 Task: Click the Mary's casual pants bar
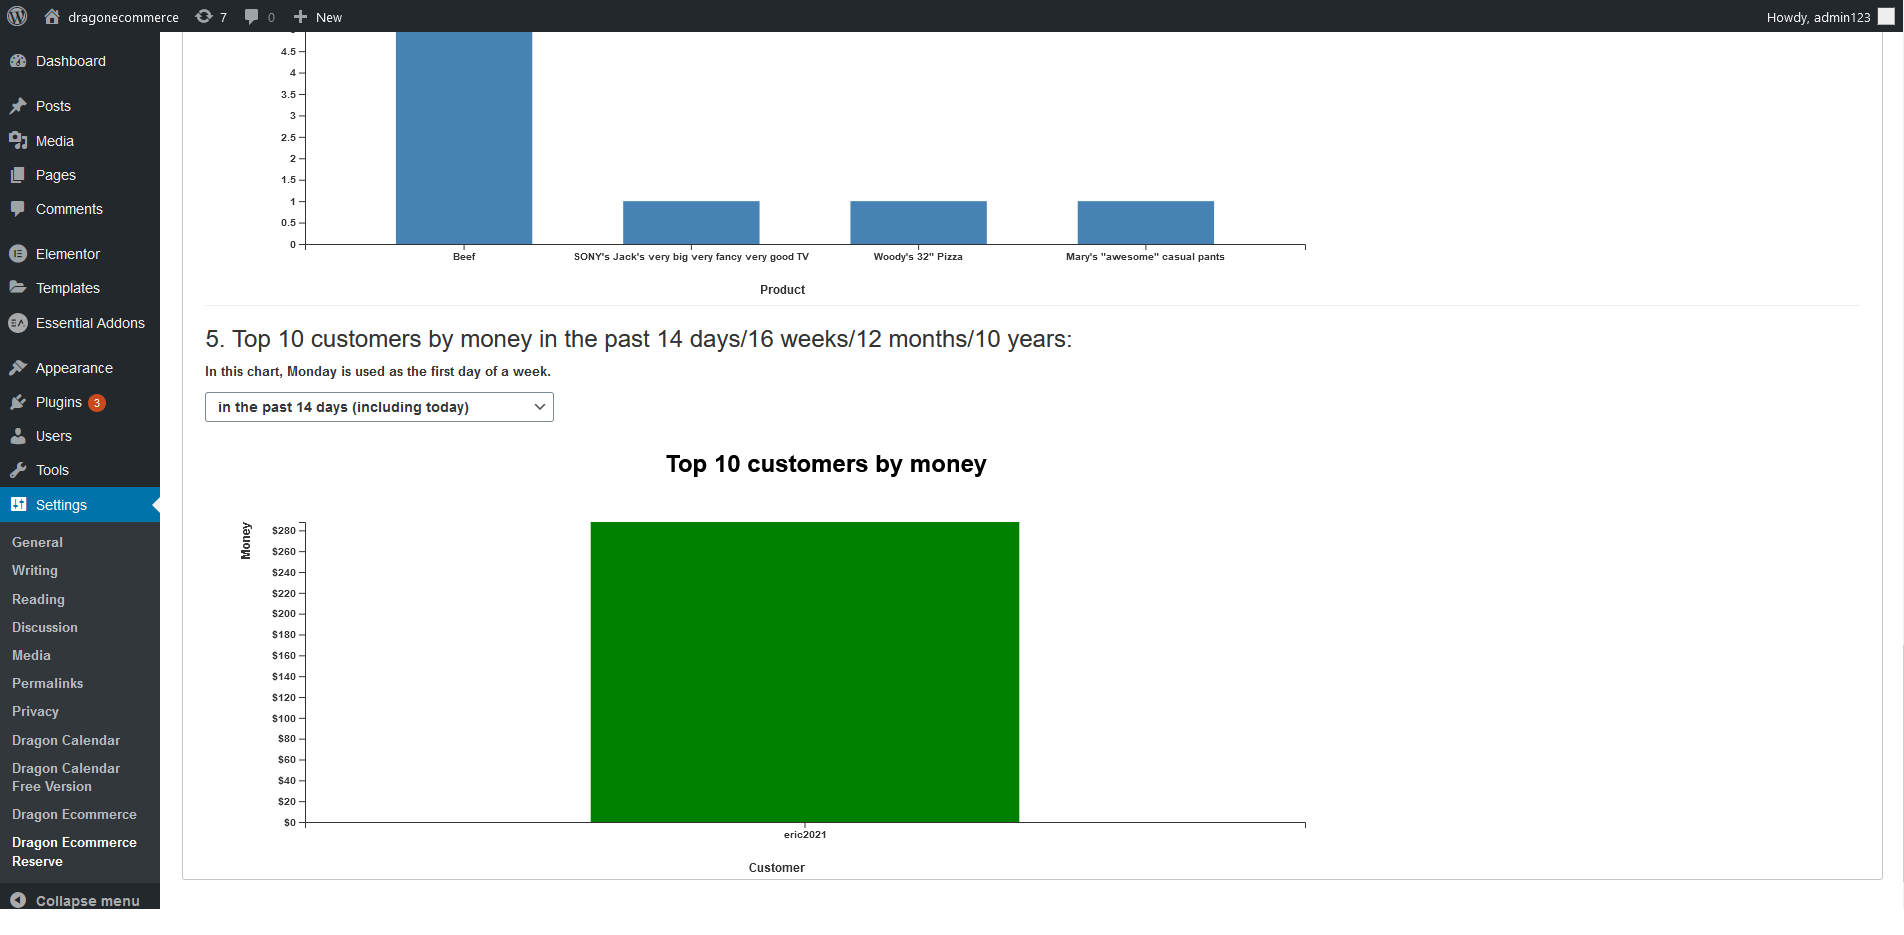[1146, 223]
